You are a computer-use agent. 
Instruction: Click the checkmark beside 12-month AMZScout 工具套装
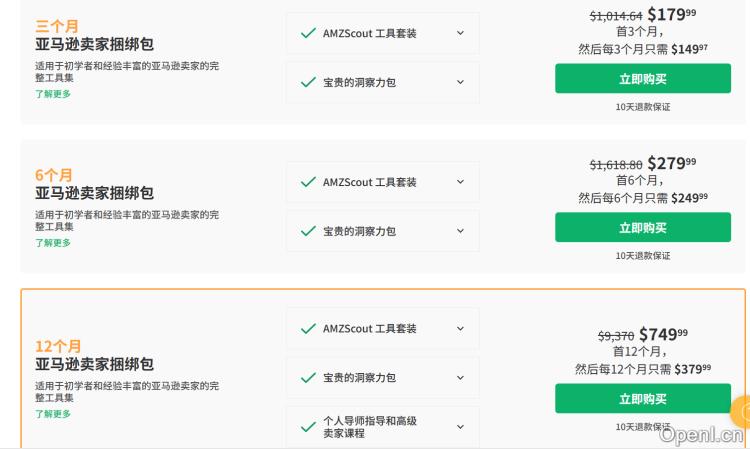(x=308, y=328)
